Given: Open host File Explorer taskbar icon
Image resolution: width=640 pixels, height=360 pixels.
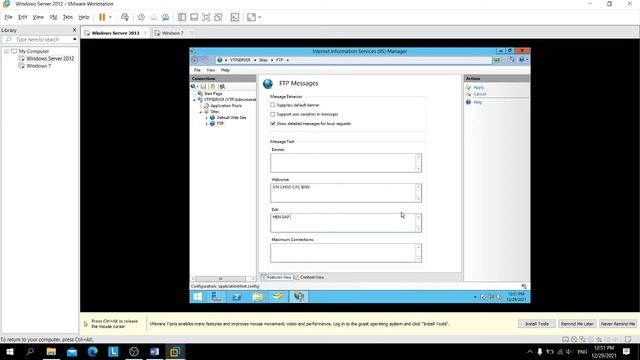Looking at the screenshot, I should pyautogui.click(x=51, y=351).
